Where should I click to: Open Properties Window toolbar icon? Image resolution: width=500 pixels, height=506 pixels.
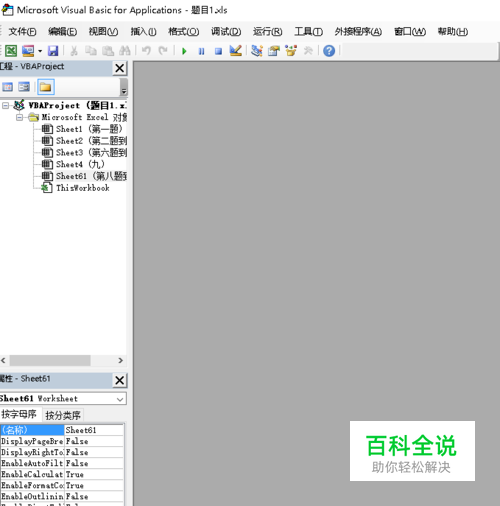274,51
